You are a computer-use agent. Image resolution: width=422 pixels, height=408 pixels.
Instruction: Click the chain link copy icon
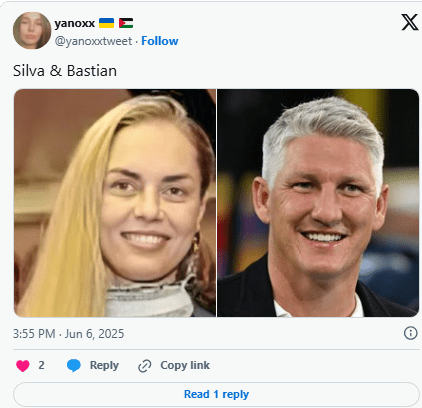[145, 366]
